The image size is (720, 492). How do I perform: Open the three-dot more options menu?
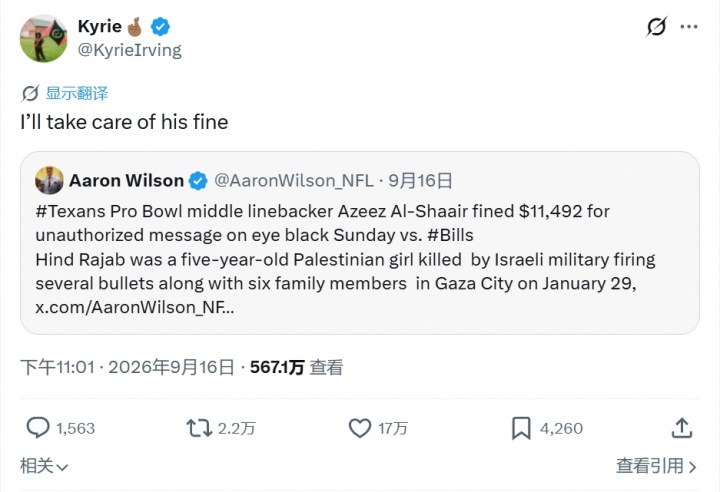[x=689, y=27]
